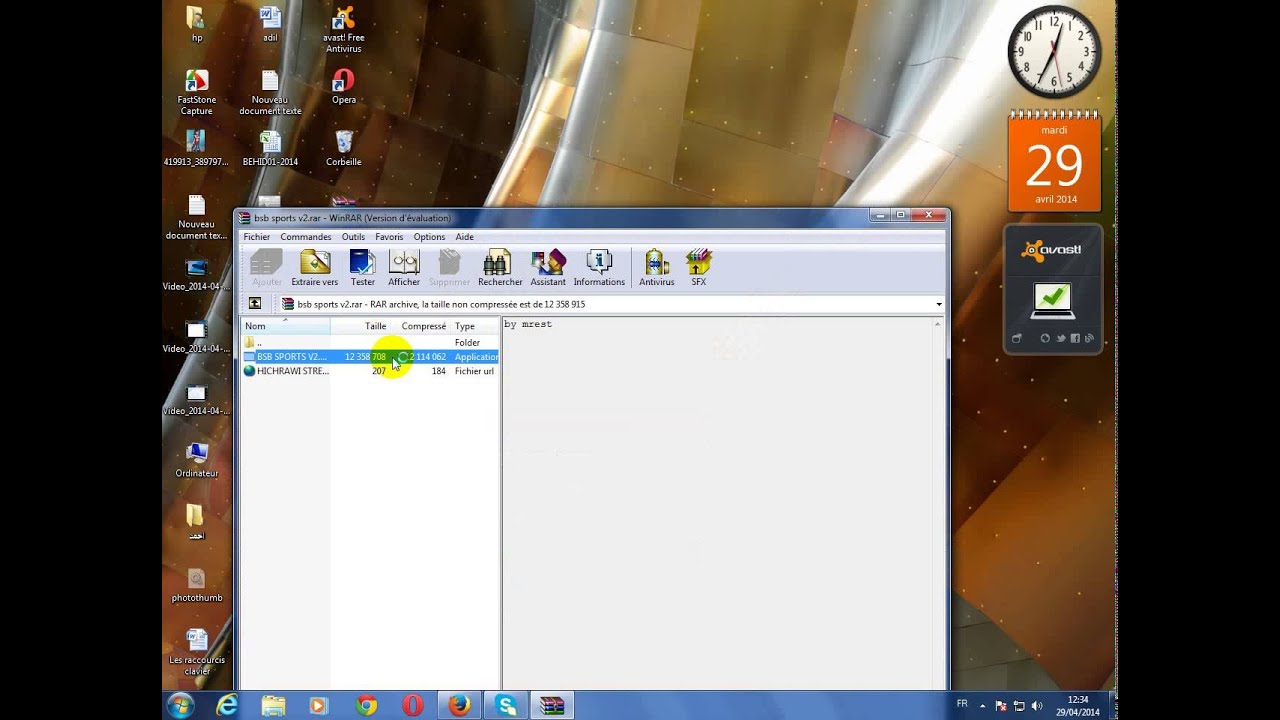Show hidden tray icons arrow
The width and height of the screenshot is (1280, 720).
point(983,706)
